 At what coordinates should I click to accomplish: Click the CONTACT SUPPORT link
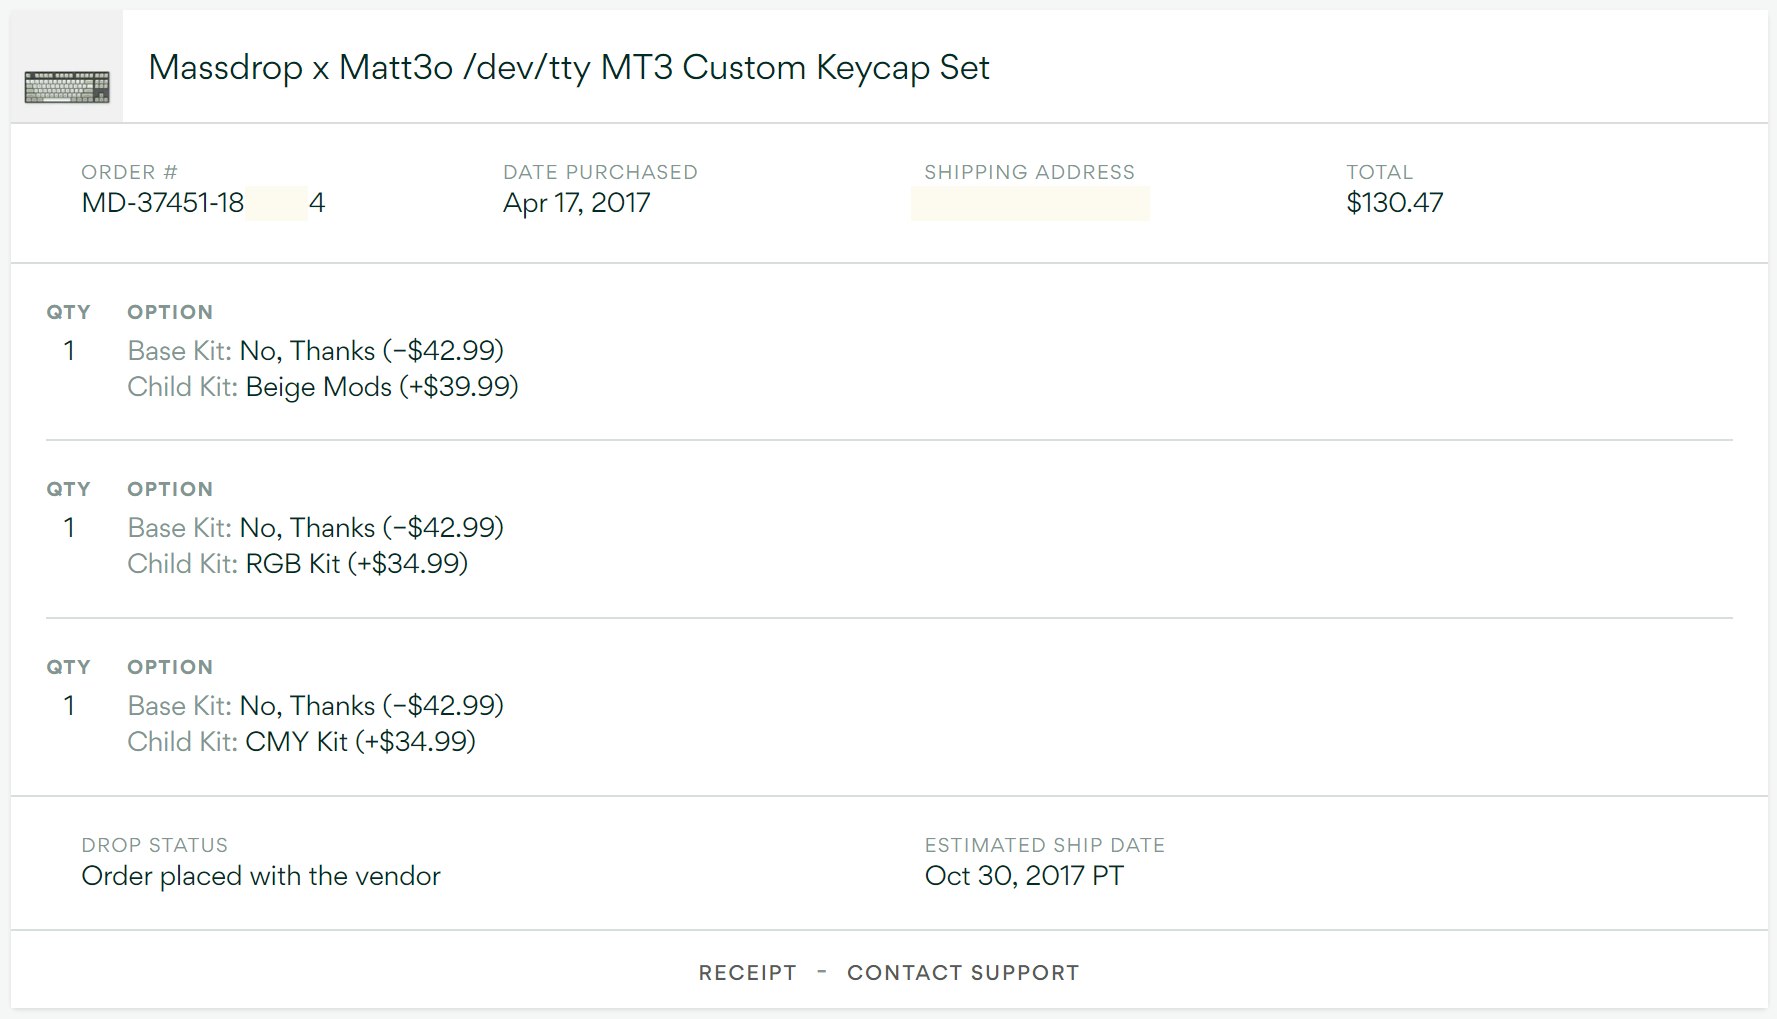pyautogui.click(x=962, y=973)
